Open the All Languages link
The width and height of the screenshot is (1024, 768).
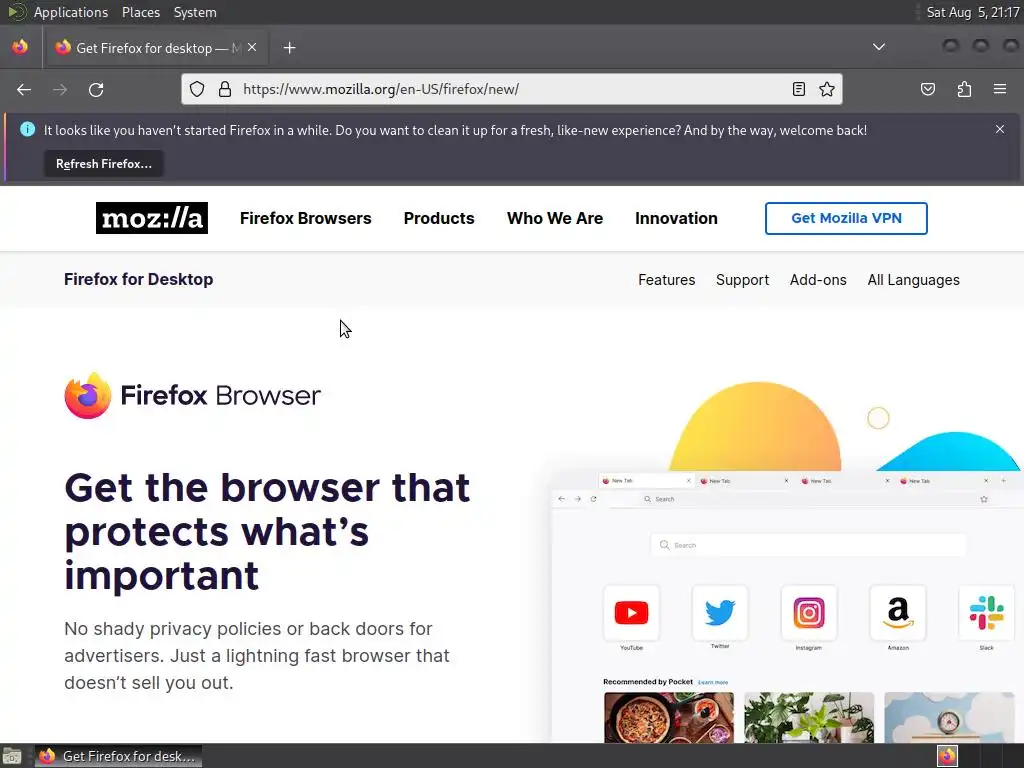click(x=914, y=280)
